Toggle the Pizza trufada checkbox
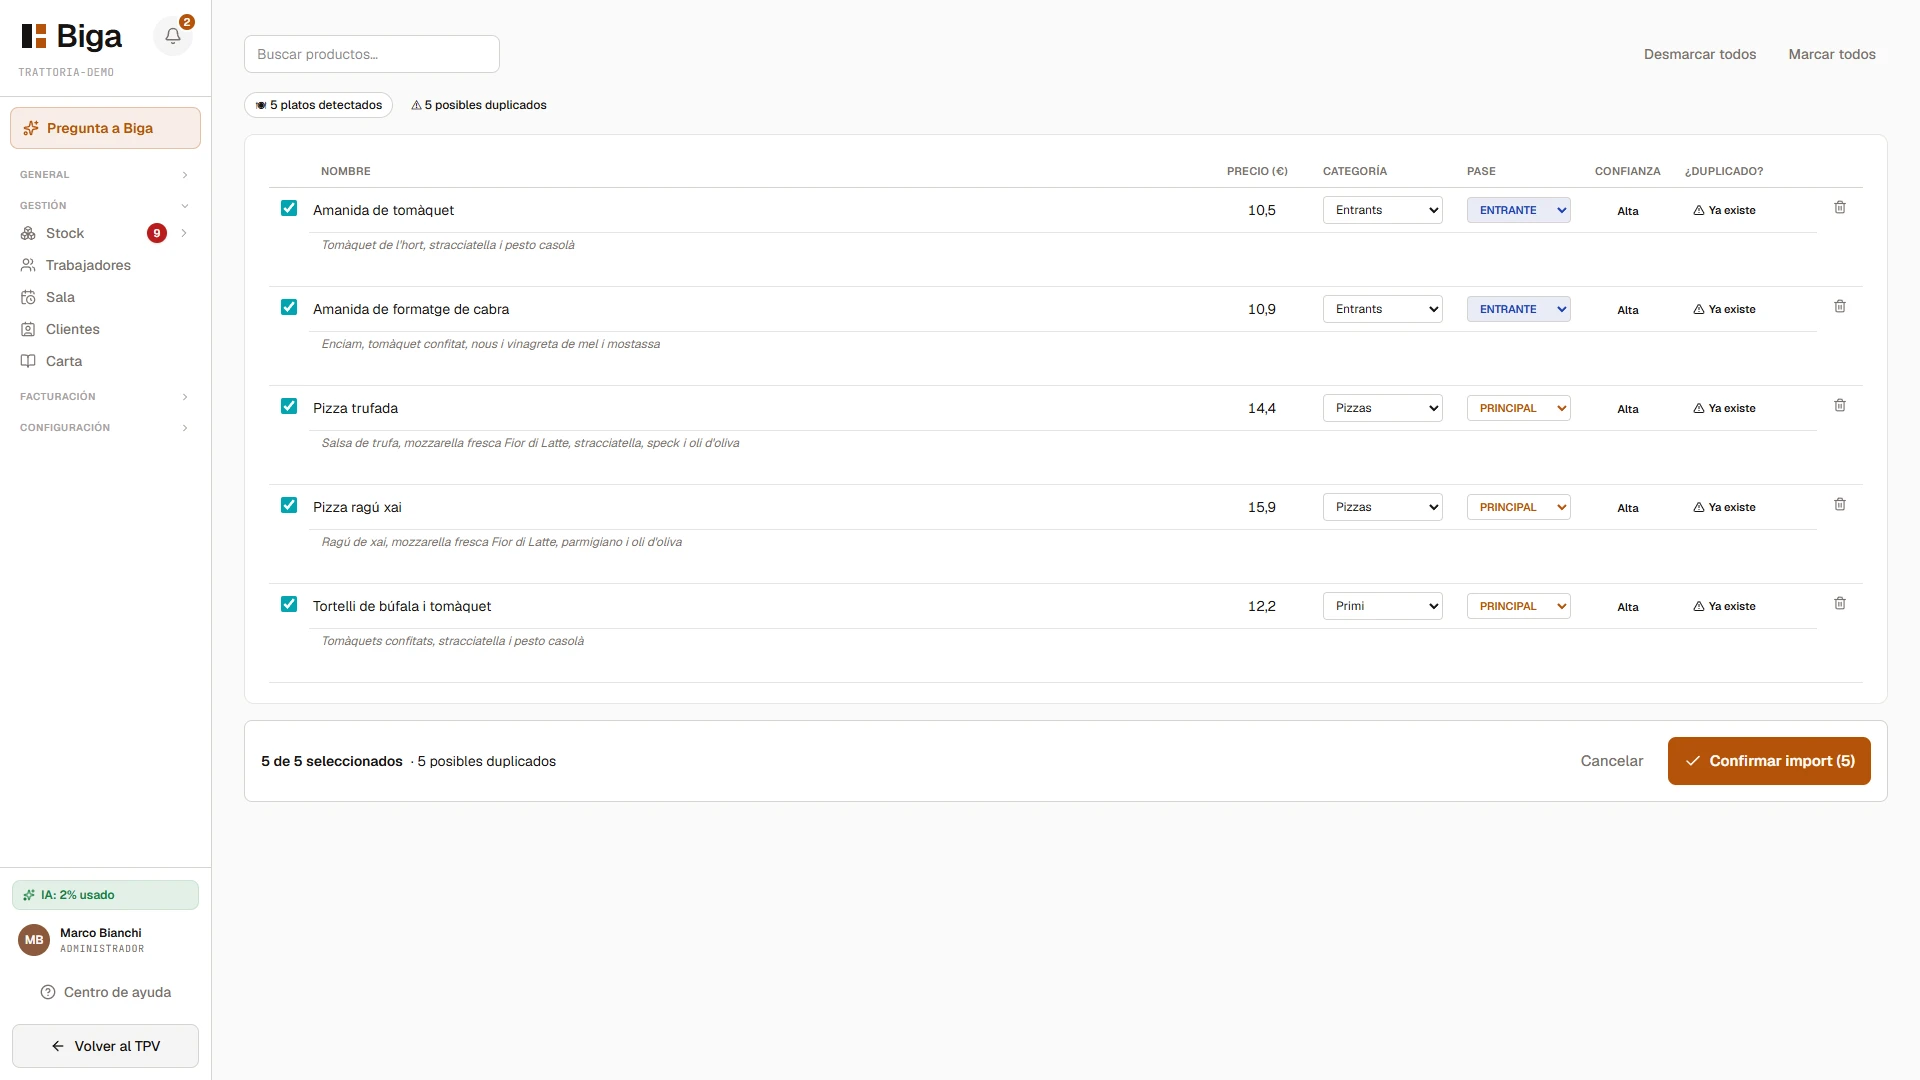The image size is (1920, 1080). pyautogui.click(x=289, y=406)
